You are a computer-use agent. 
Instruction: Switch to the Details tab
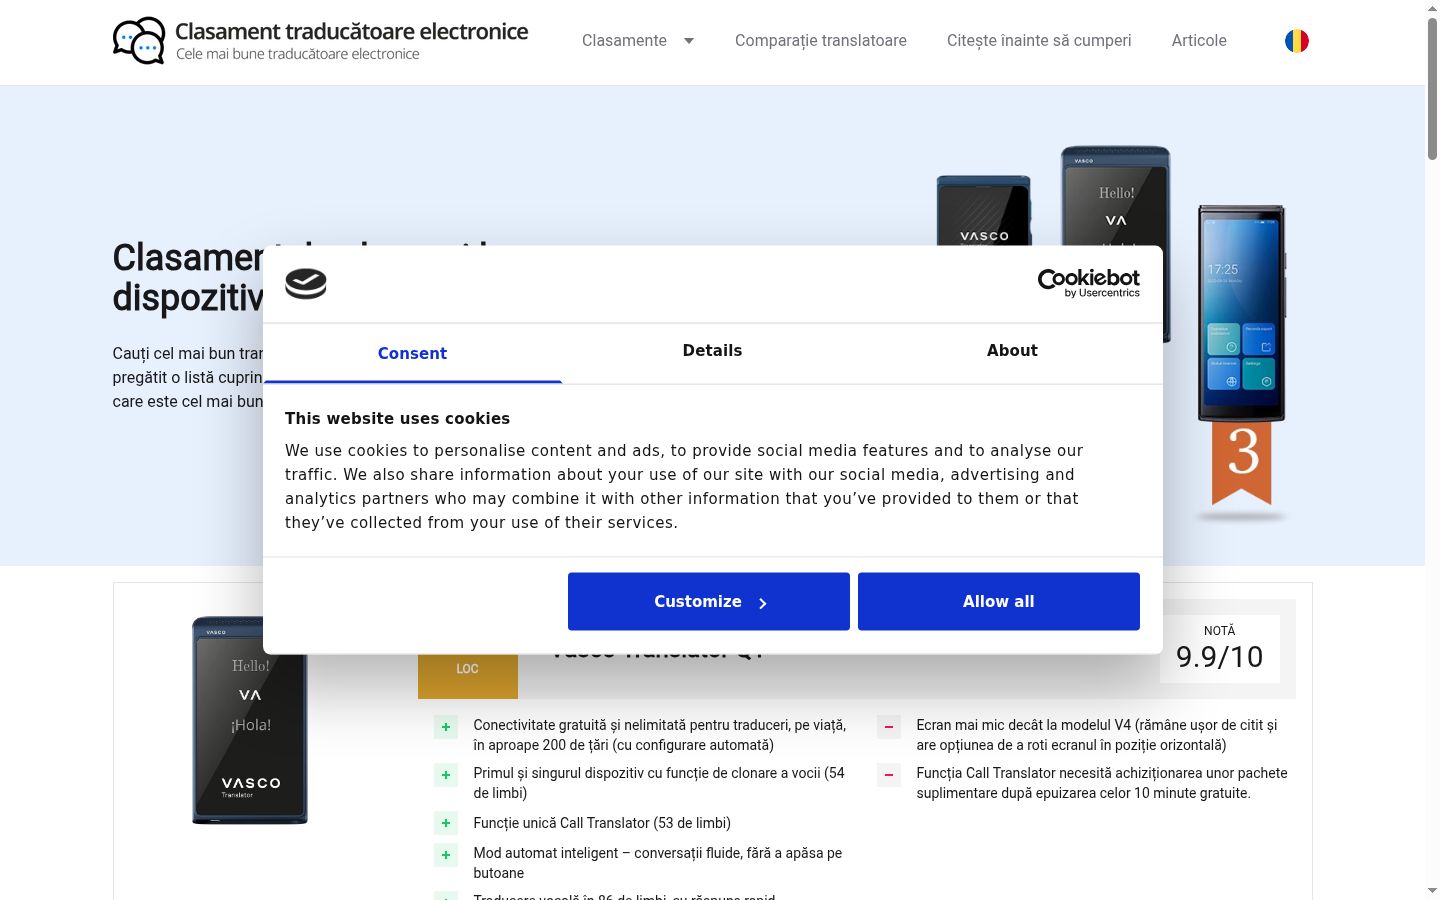coord(712,351)
